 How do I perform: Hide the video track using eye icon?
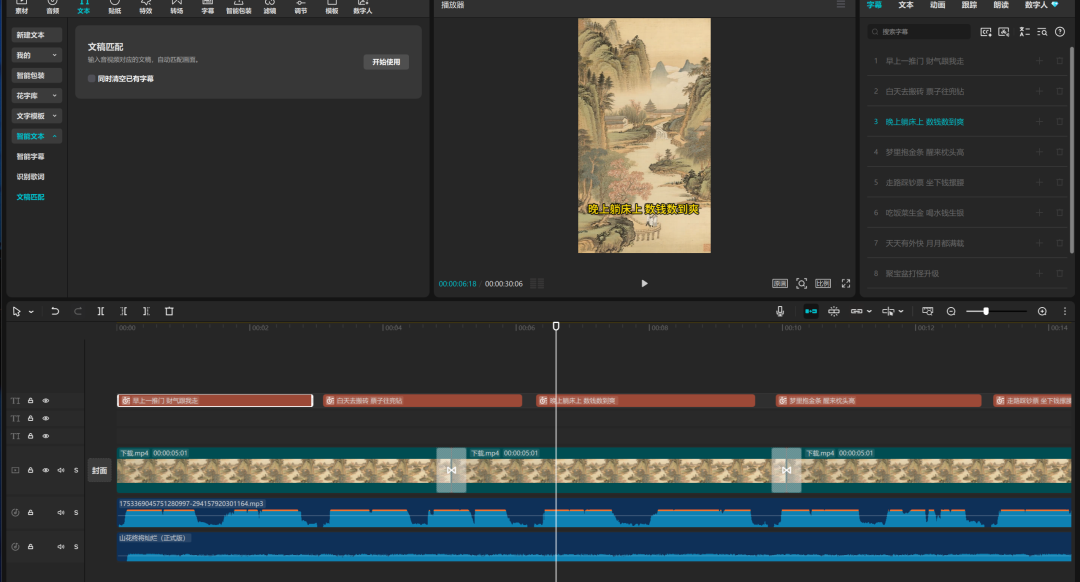46,470
